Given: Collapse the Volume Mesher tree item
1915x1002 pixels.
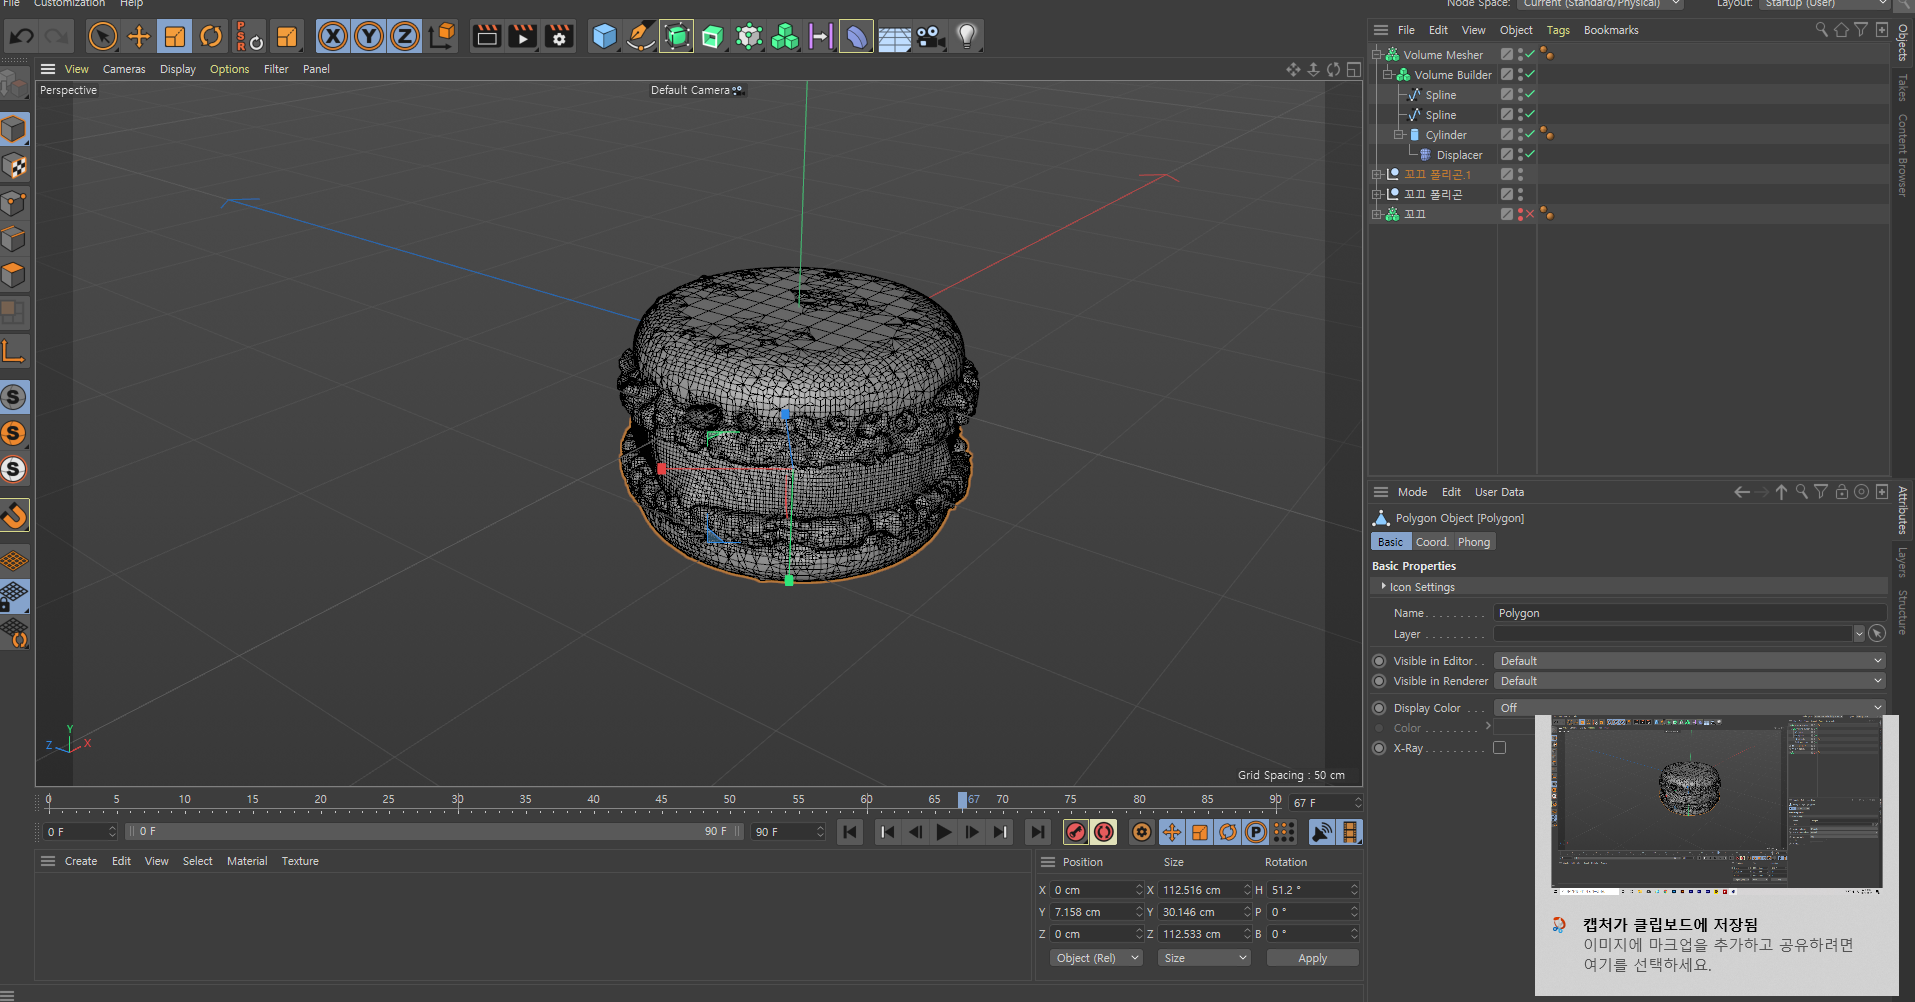Looking at the screenshot, I should click(x=1377, y=54).
